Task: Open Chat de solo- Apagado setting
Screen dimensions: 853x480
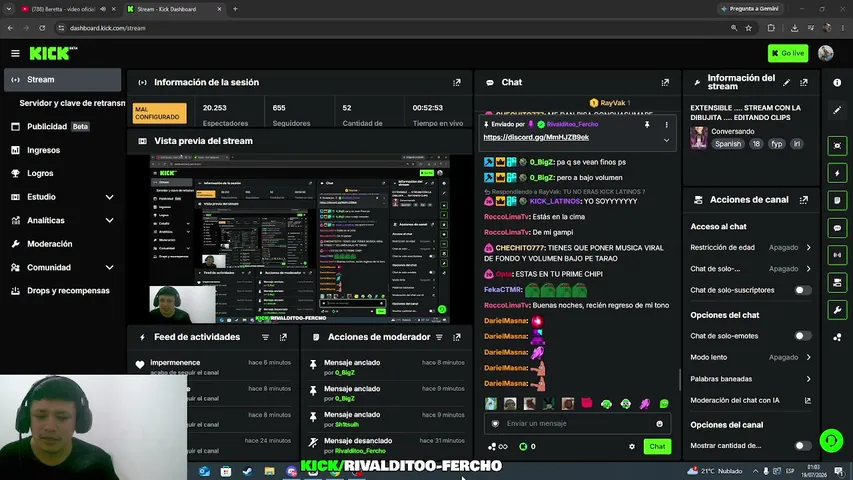Action: 751,269
